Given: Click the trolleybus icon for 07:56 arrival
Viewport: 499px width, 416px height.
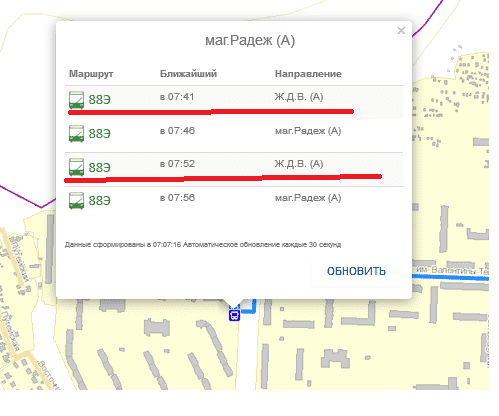Looking at the screenshot, I should tap(76, 201).
